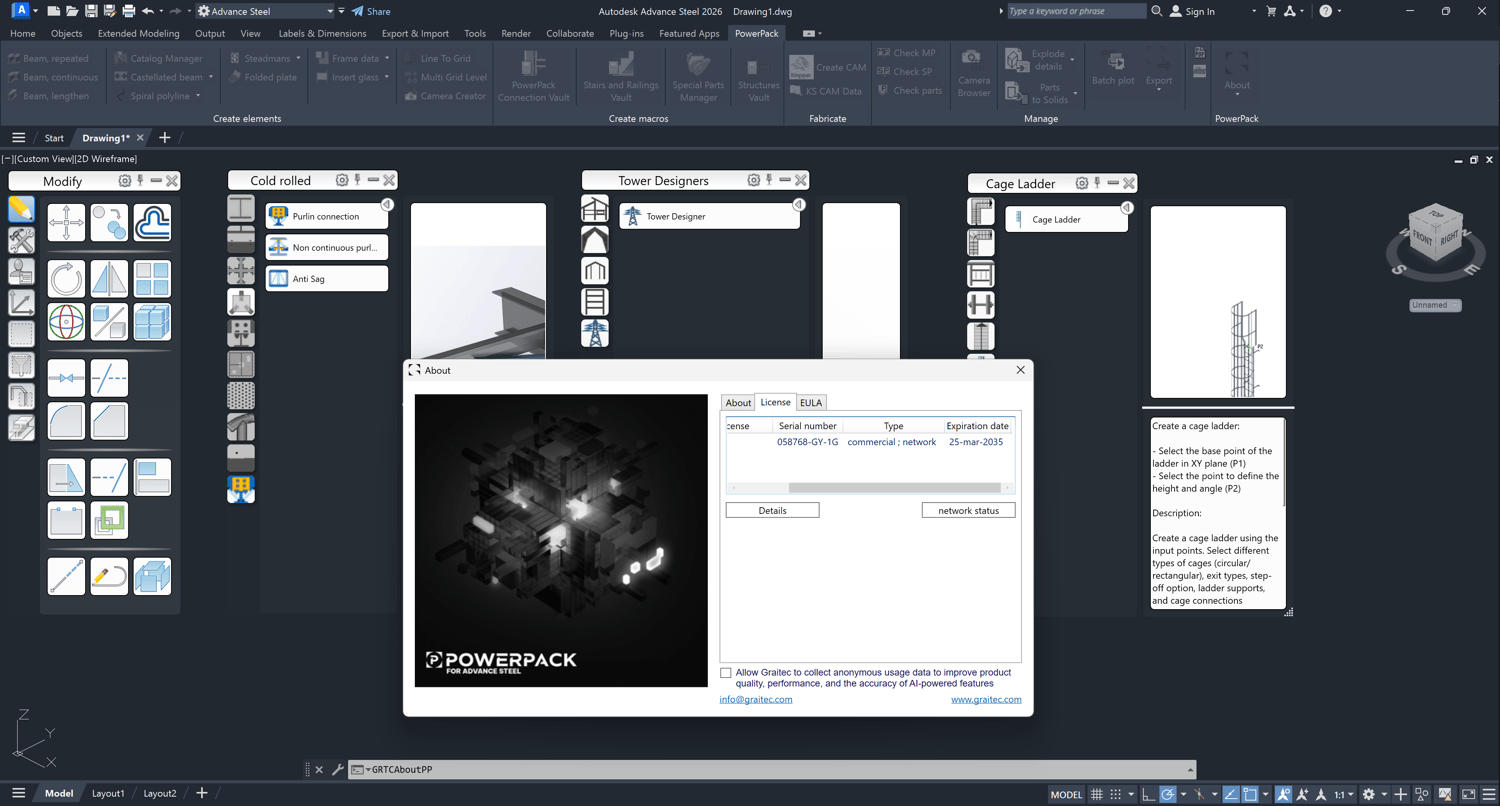Open Modify palette settings gear
The image size is (1500, 806).
124,181
